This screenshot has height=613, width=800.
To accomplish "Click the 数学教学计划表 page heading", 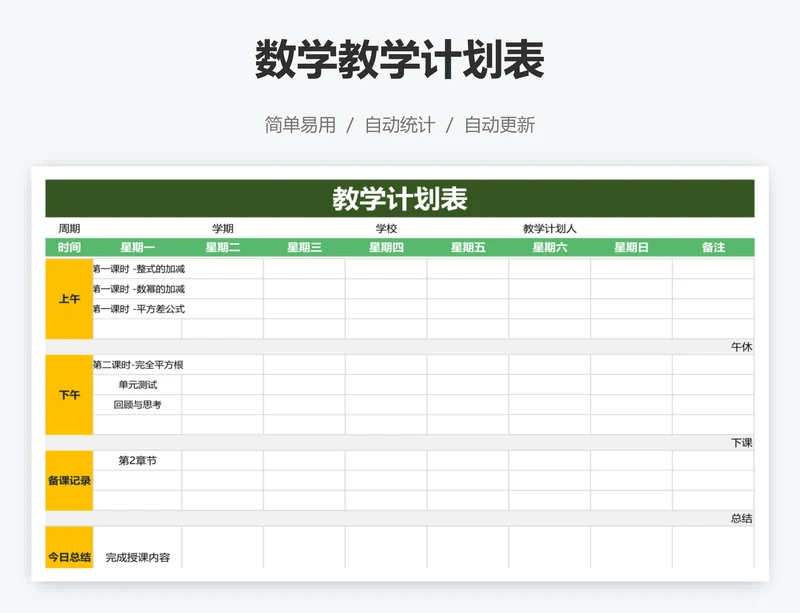I will [x=399, y=60].
